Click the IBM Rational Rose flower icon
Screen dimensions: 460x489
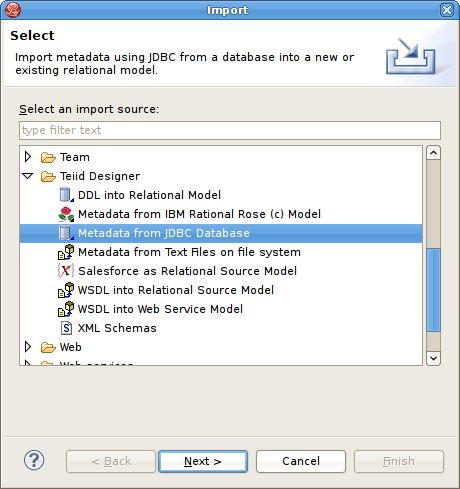[x=66, y=214]
